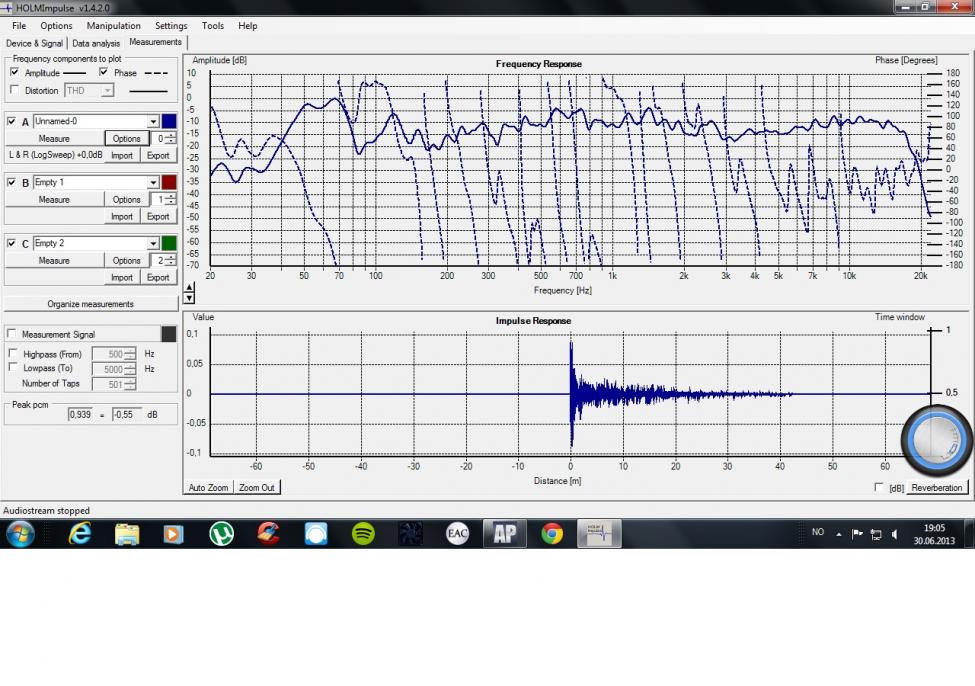
Task: Open Internet Explorer from the taskbar
Action: 79,534
